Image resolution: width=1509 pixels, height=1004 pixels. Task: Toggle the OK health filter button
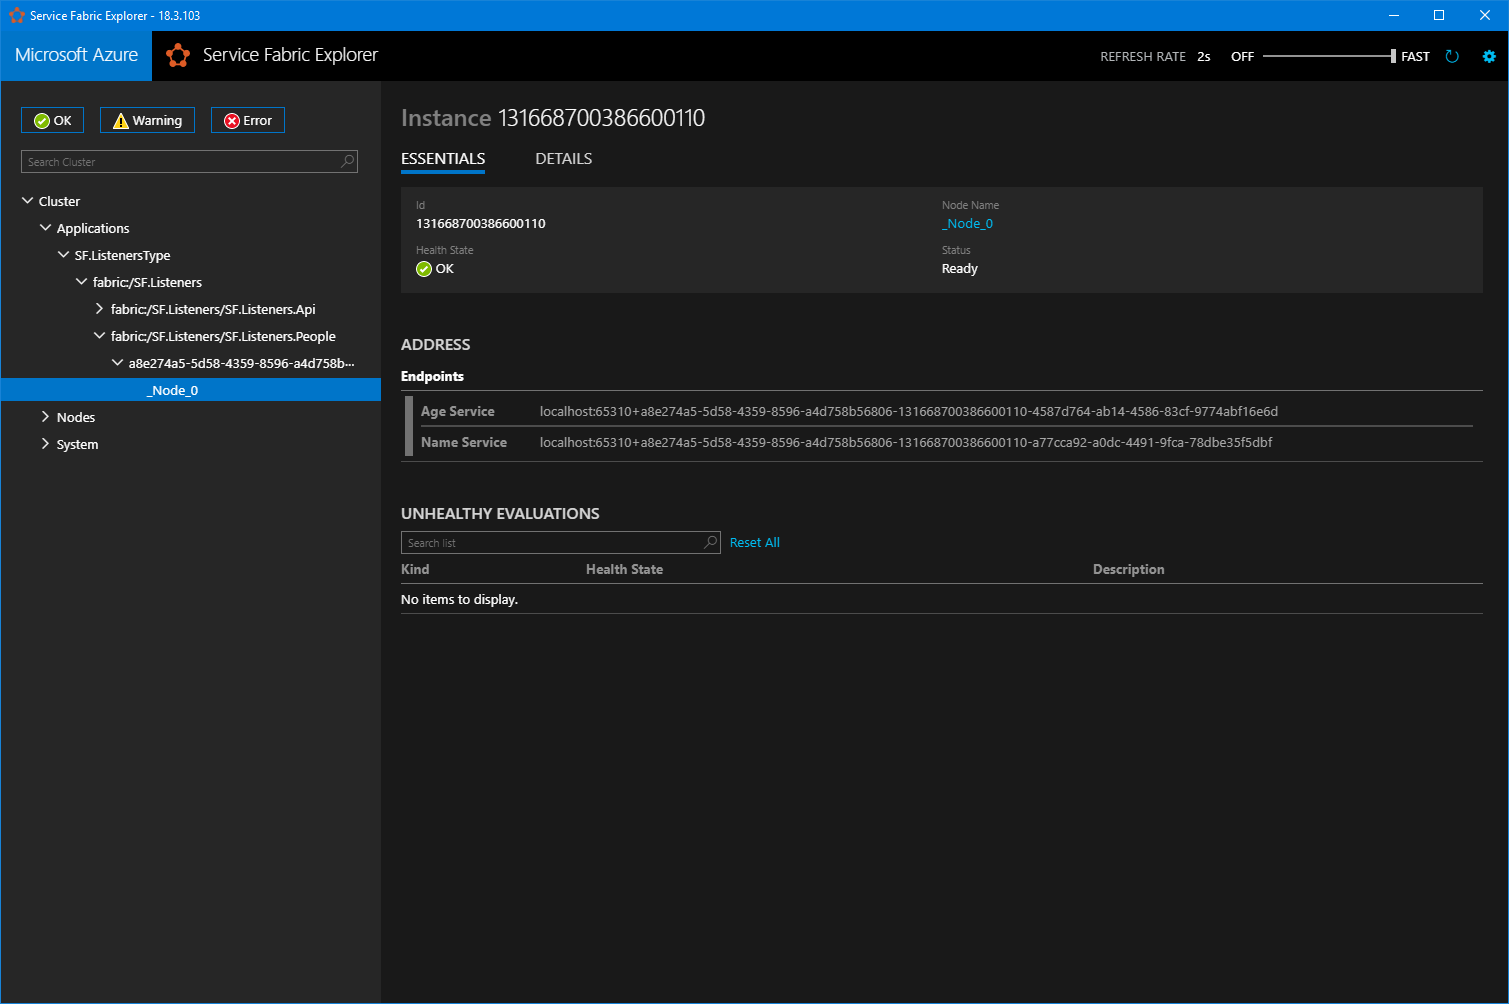(52, 120)
